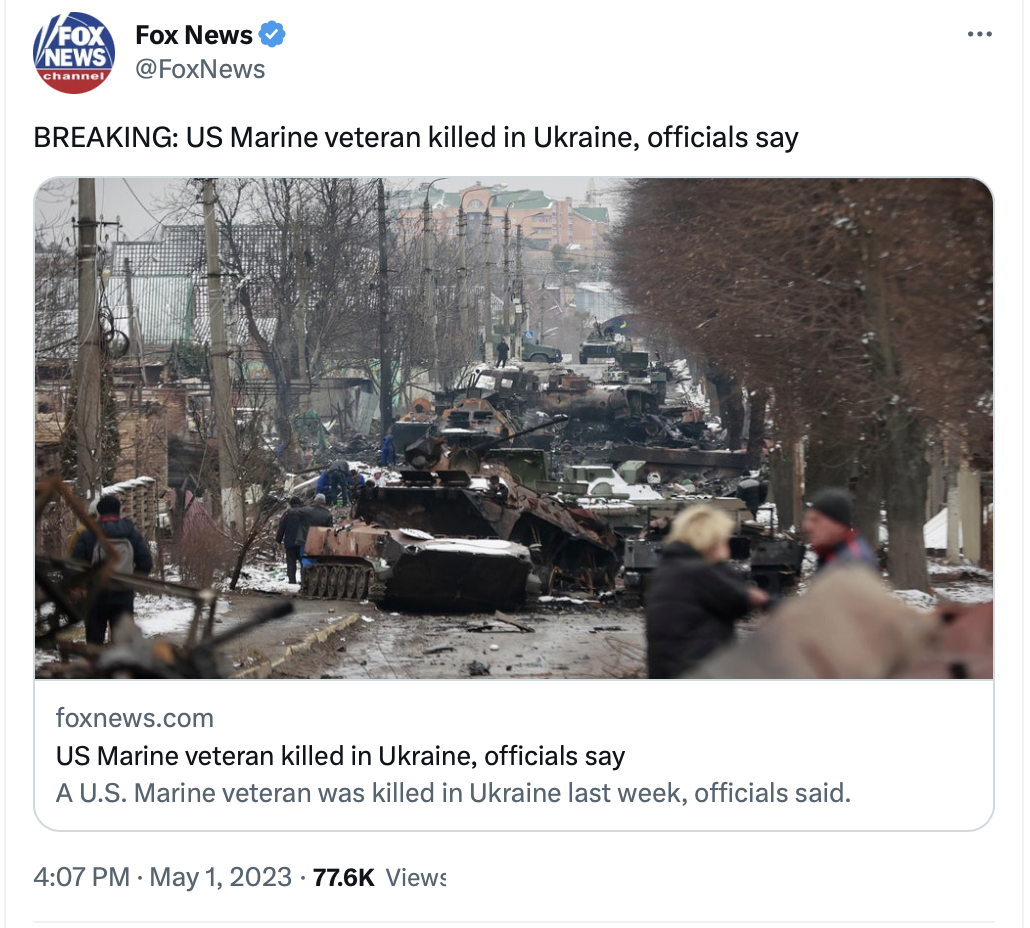This screenshot has height=928, width=1030.
Task: Open the Fox News profile avatar
Action: pos(74,53)
